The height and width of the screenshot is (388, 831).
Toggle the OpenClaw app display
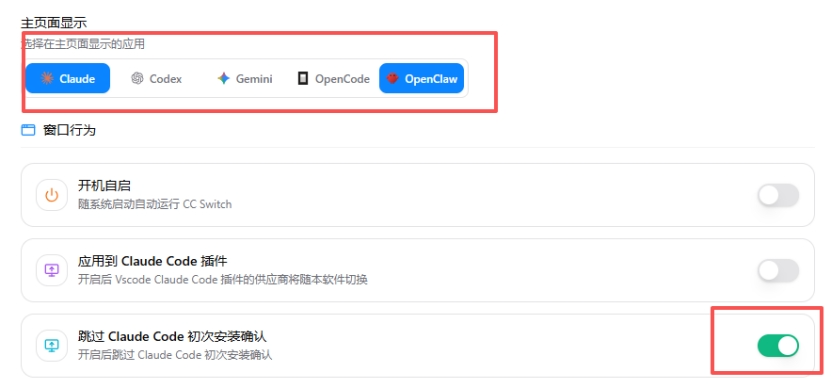click(422, 78)
